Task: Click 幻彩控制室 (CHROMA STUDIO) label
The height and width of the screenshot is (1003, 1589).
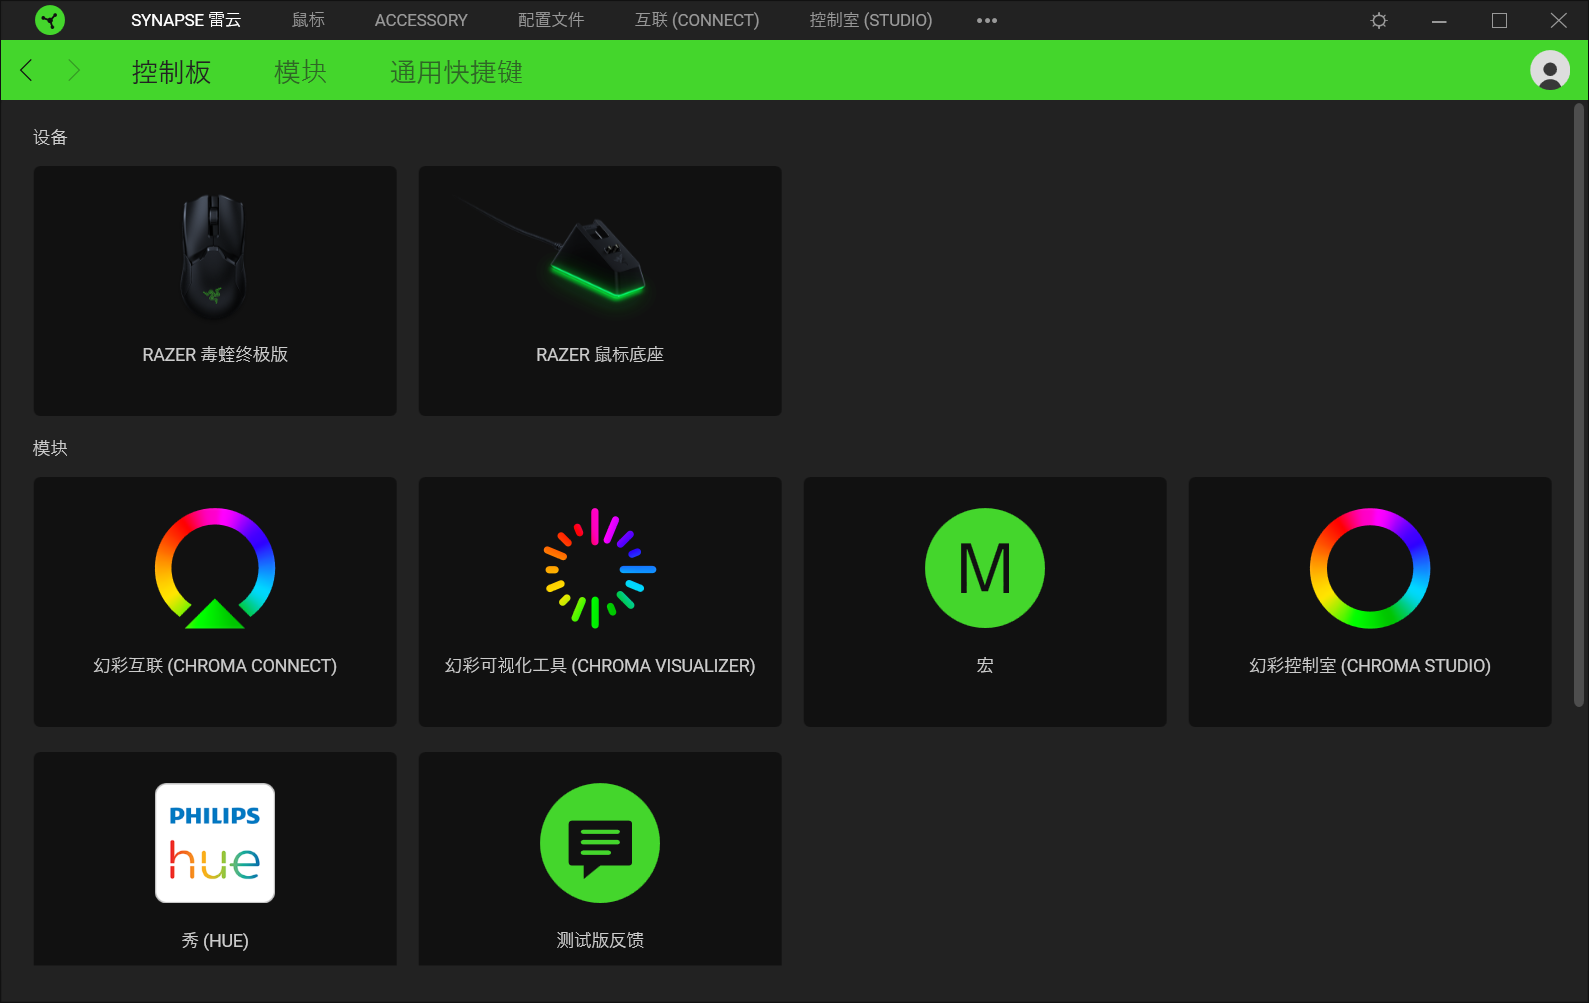Action: coord(1370,666)
